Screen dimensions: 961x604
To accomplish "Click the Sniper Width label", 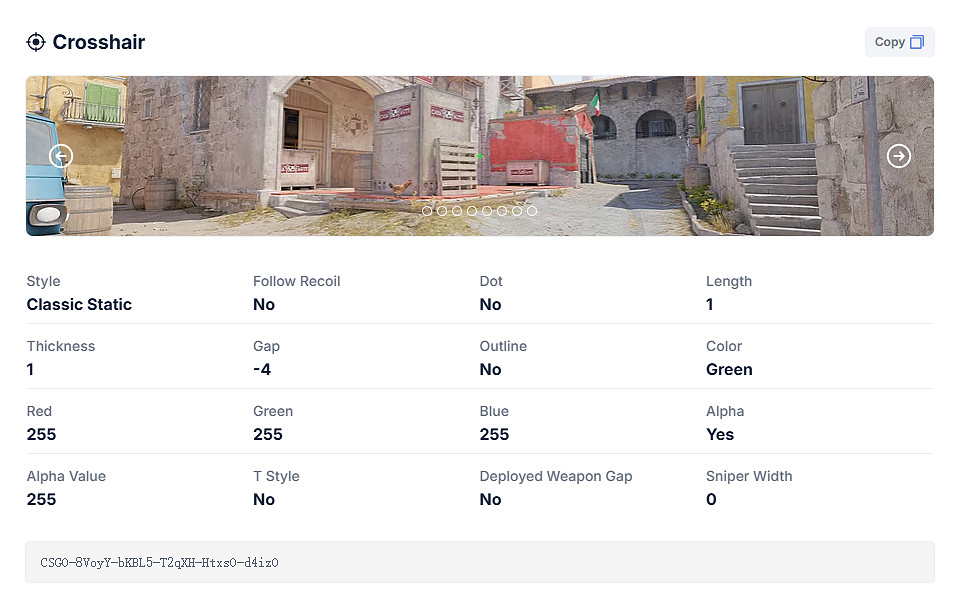I will pos(749,476).
